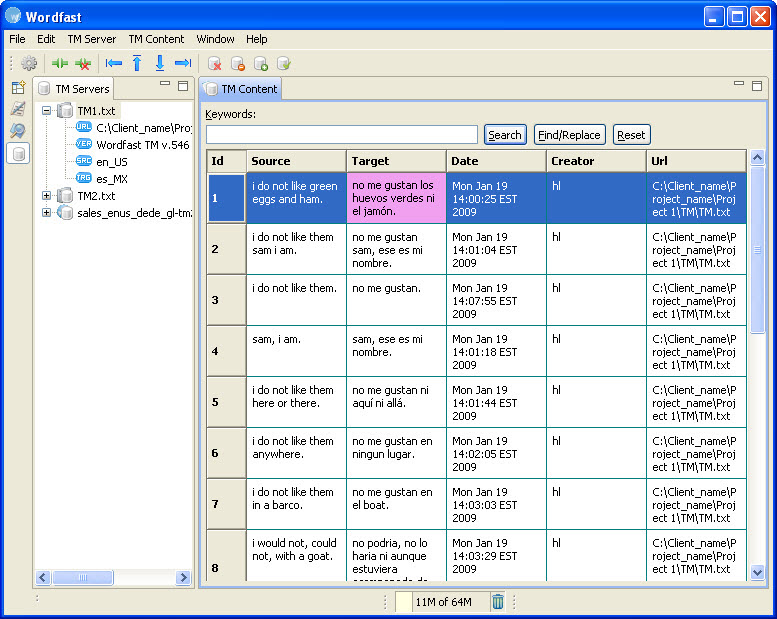Screen dimensions: 777x619
Task: Open the Window menu
Action: click(215, 39)
